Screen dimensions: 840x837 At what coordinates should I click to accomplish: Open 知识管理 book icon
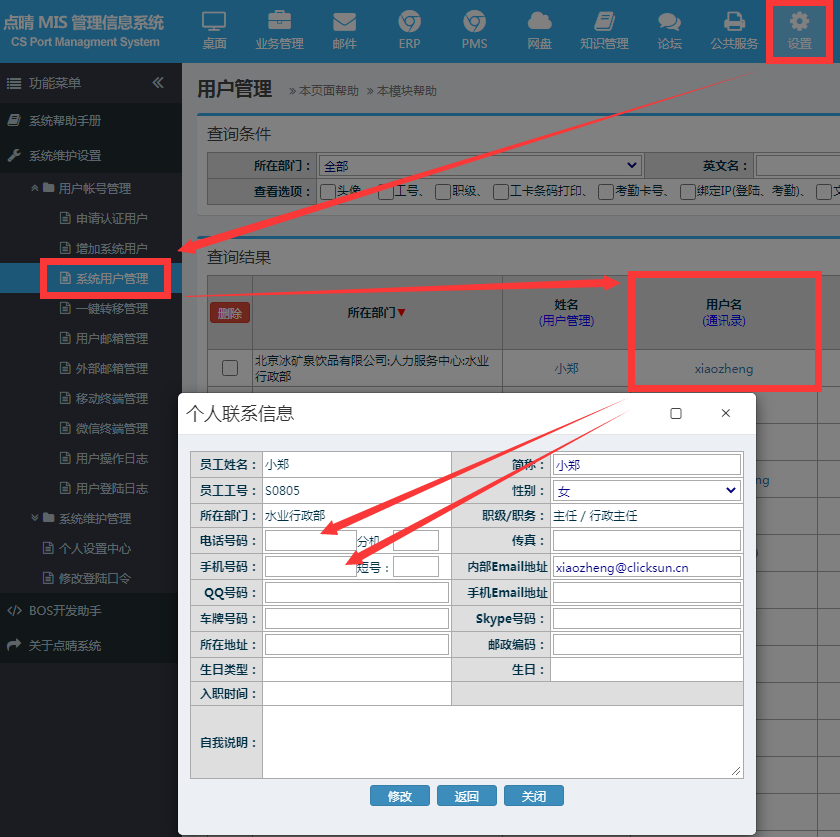604,30
